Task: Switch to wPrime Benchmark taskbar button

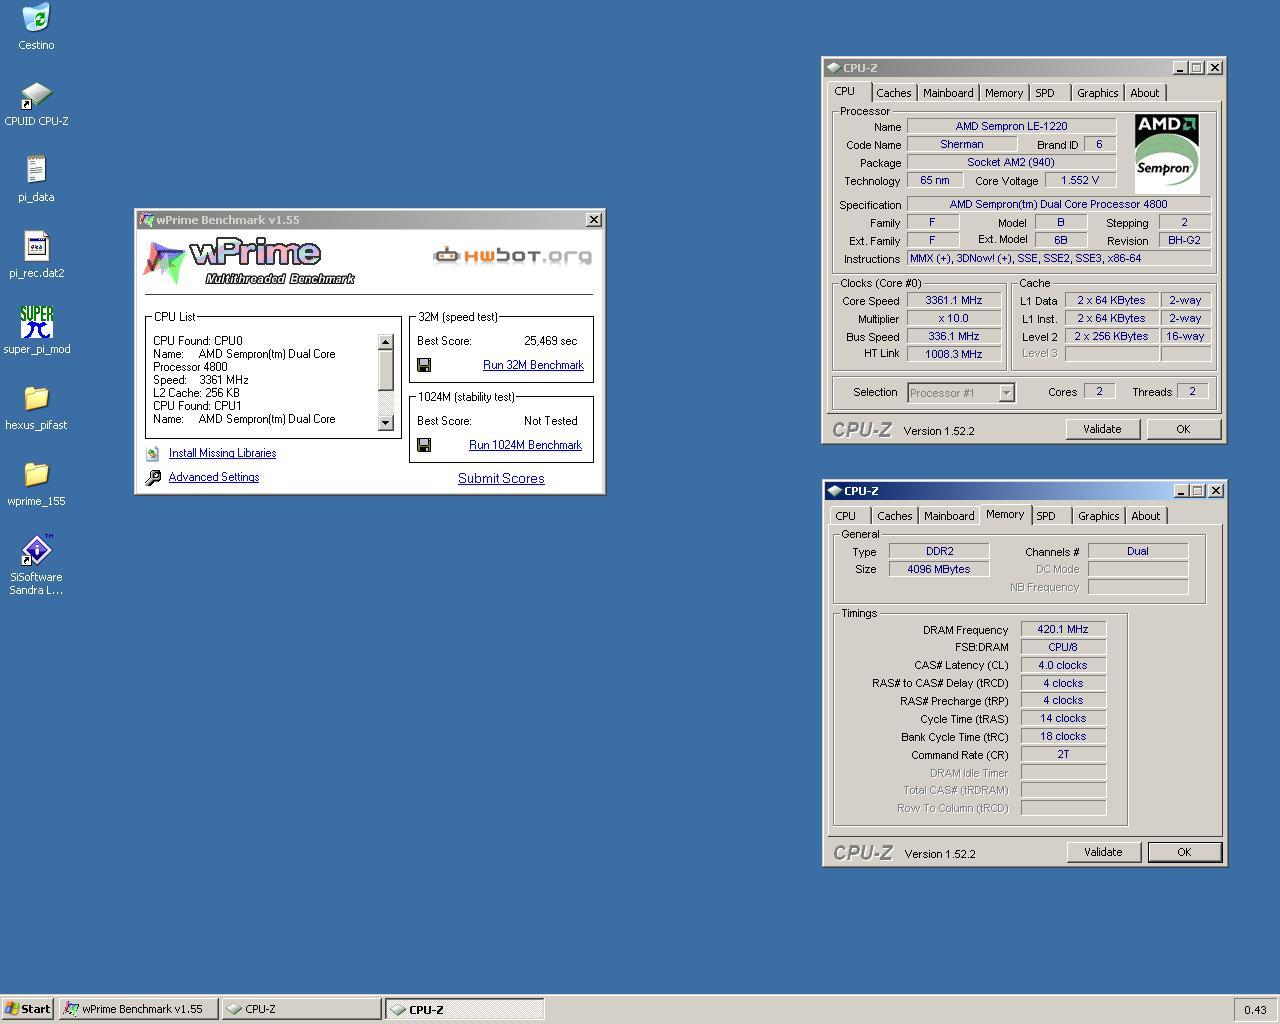Action: pos(138,1009)
